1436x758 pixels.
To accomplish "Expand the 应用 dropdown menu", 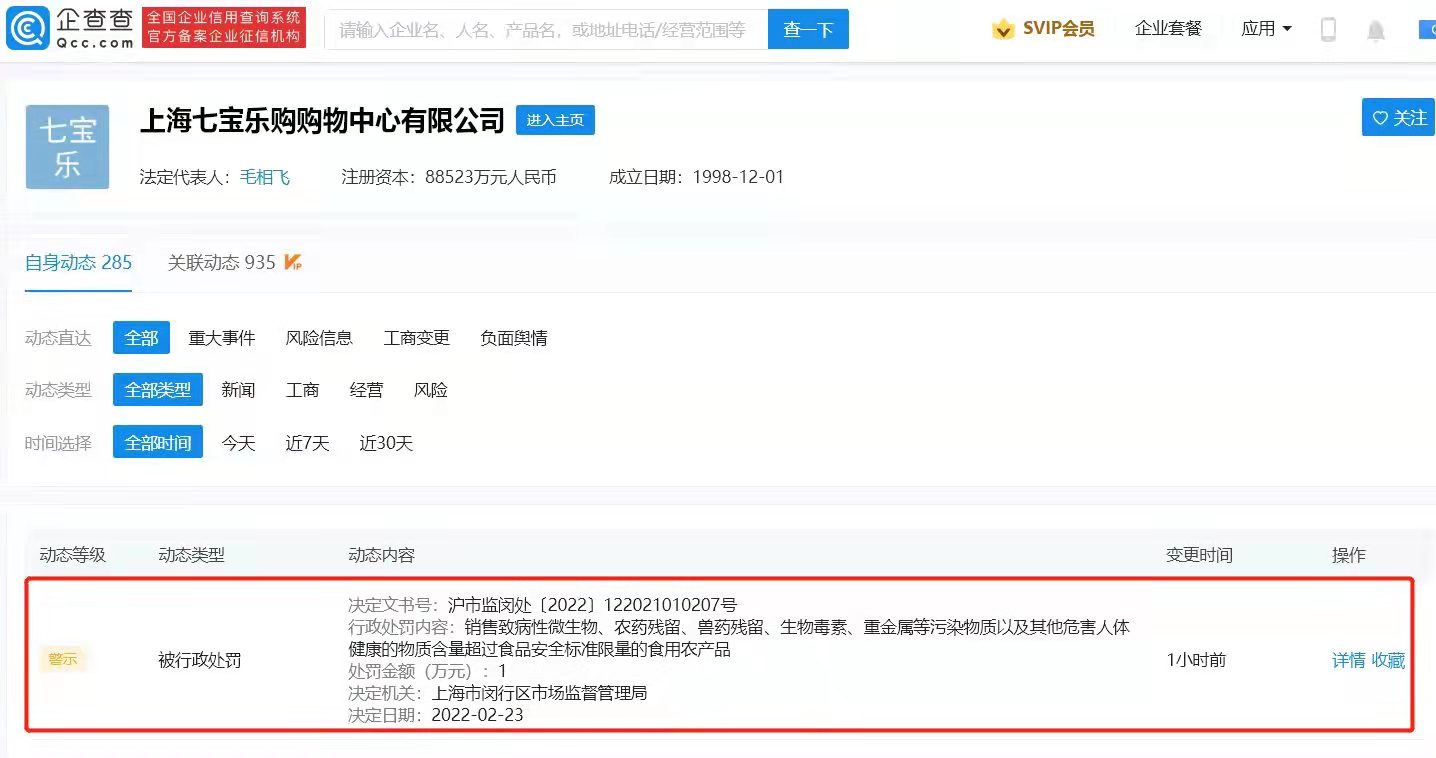I will coord(1266,29).
